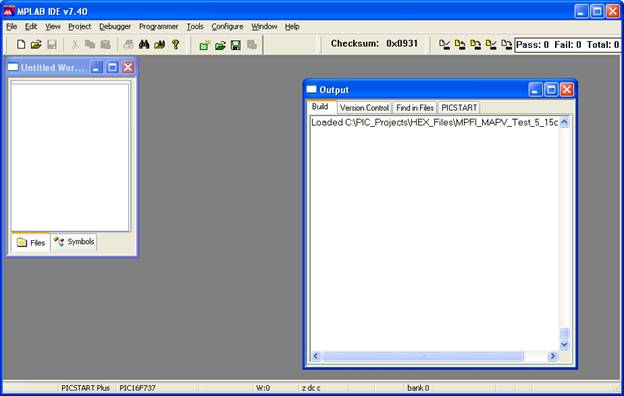Open the Debugger menu
The image size is (624, 396).
click(115, 26)
